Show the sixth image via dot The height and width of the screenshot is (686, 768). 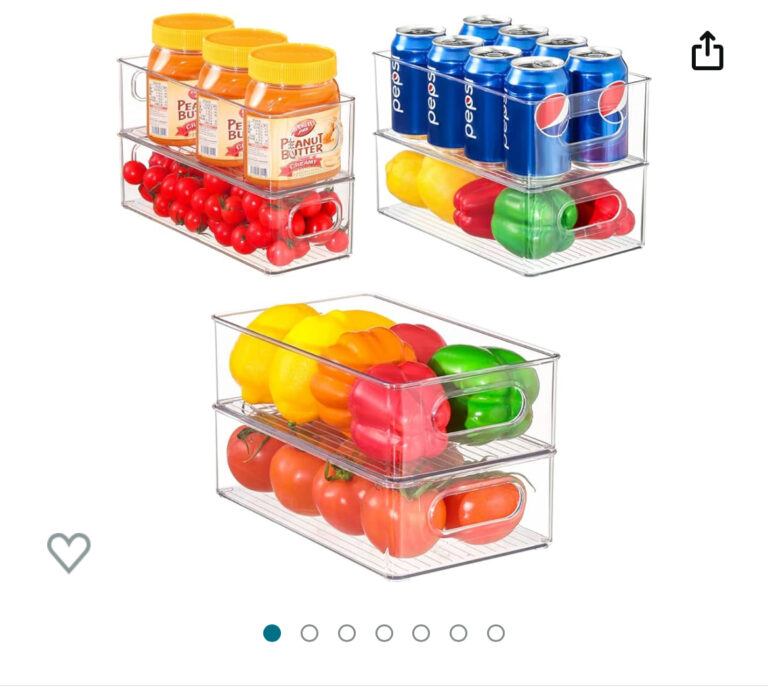tap(458, 633)
